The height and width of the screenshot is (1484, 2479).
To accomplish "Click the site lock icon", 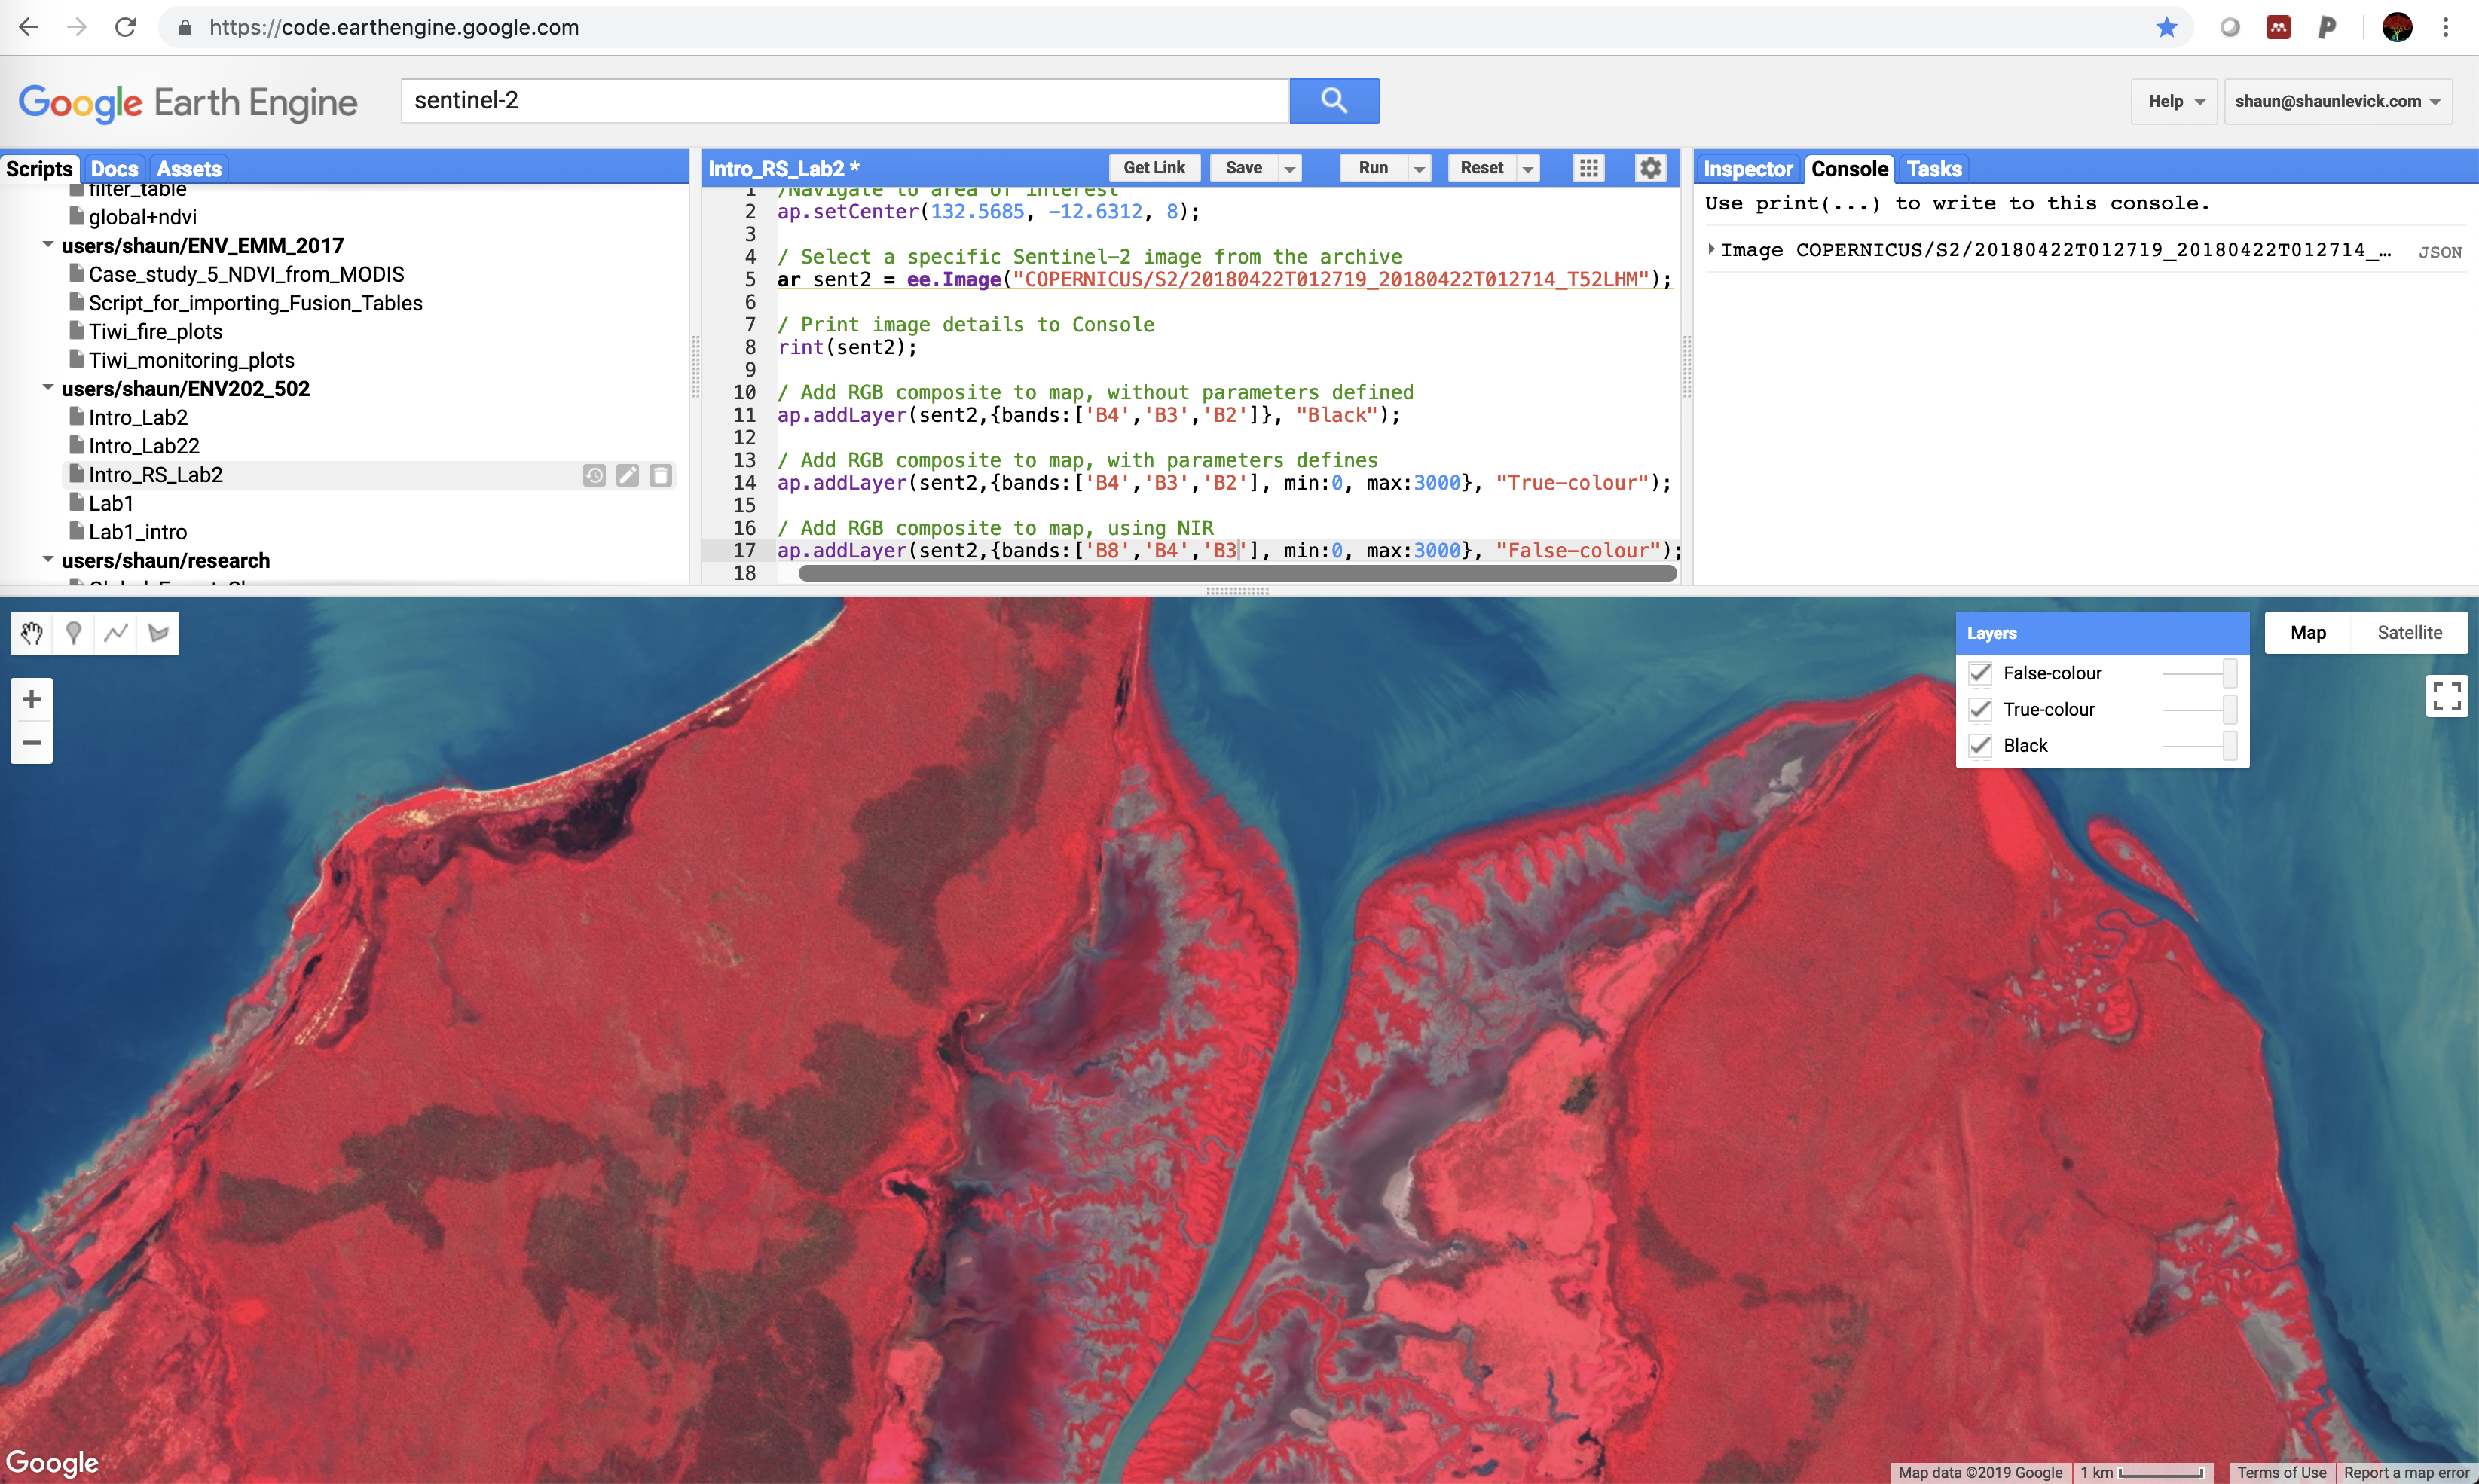I will 185,28.
